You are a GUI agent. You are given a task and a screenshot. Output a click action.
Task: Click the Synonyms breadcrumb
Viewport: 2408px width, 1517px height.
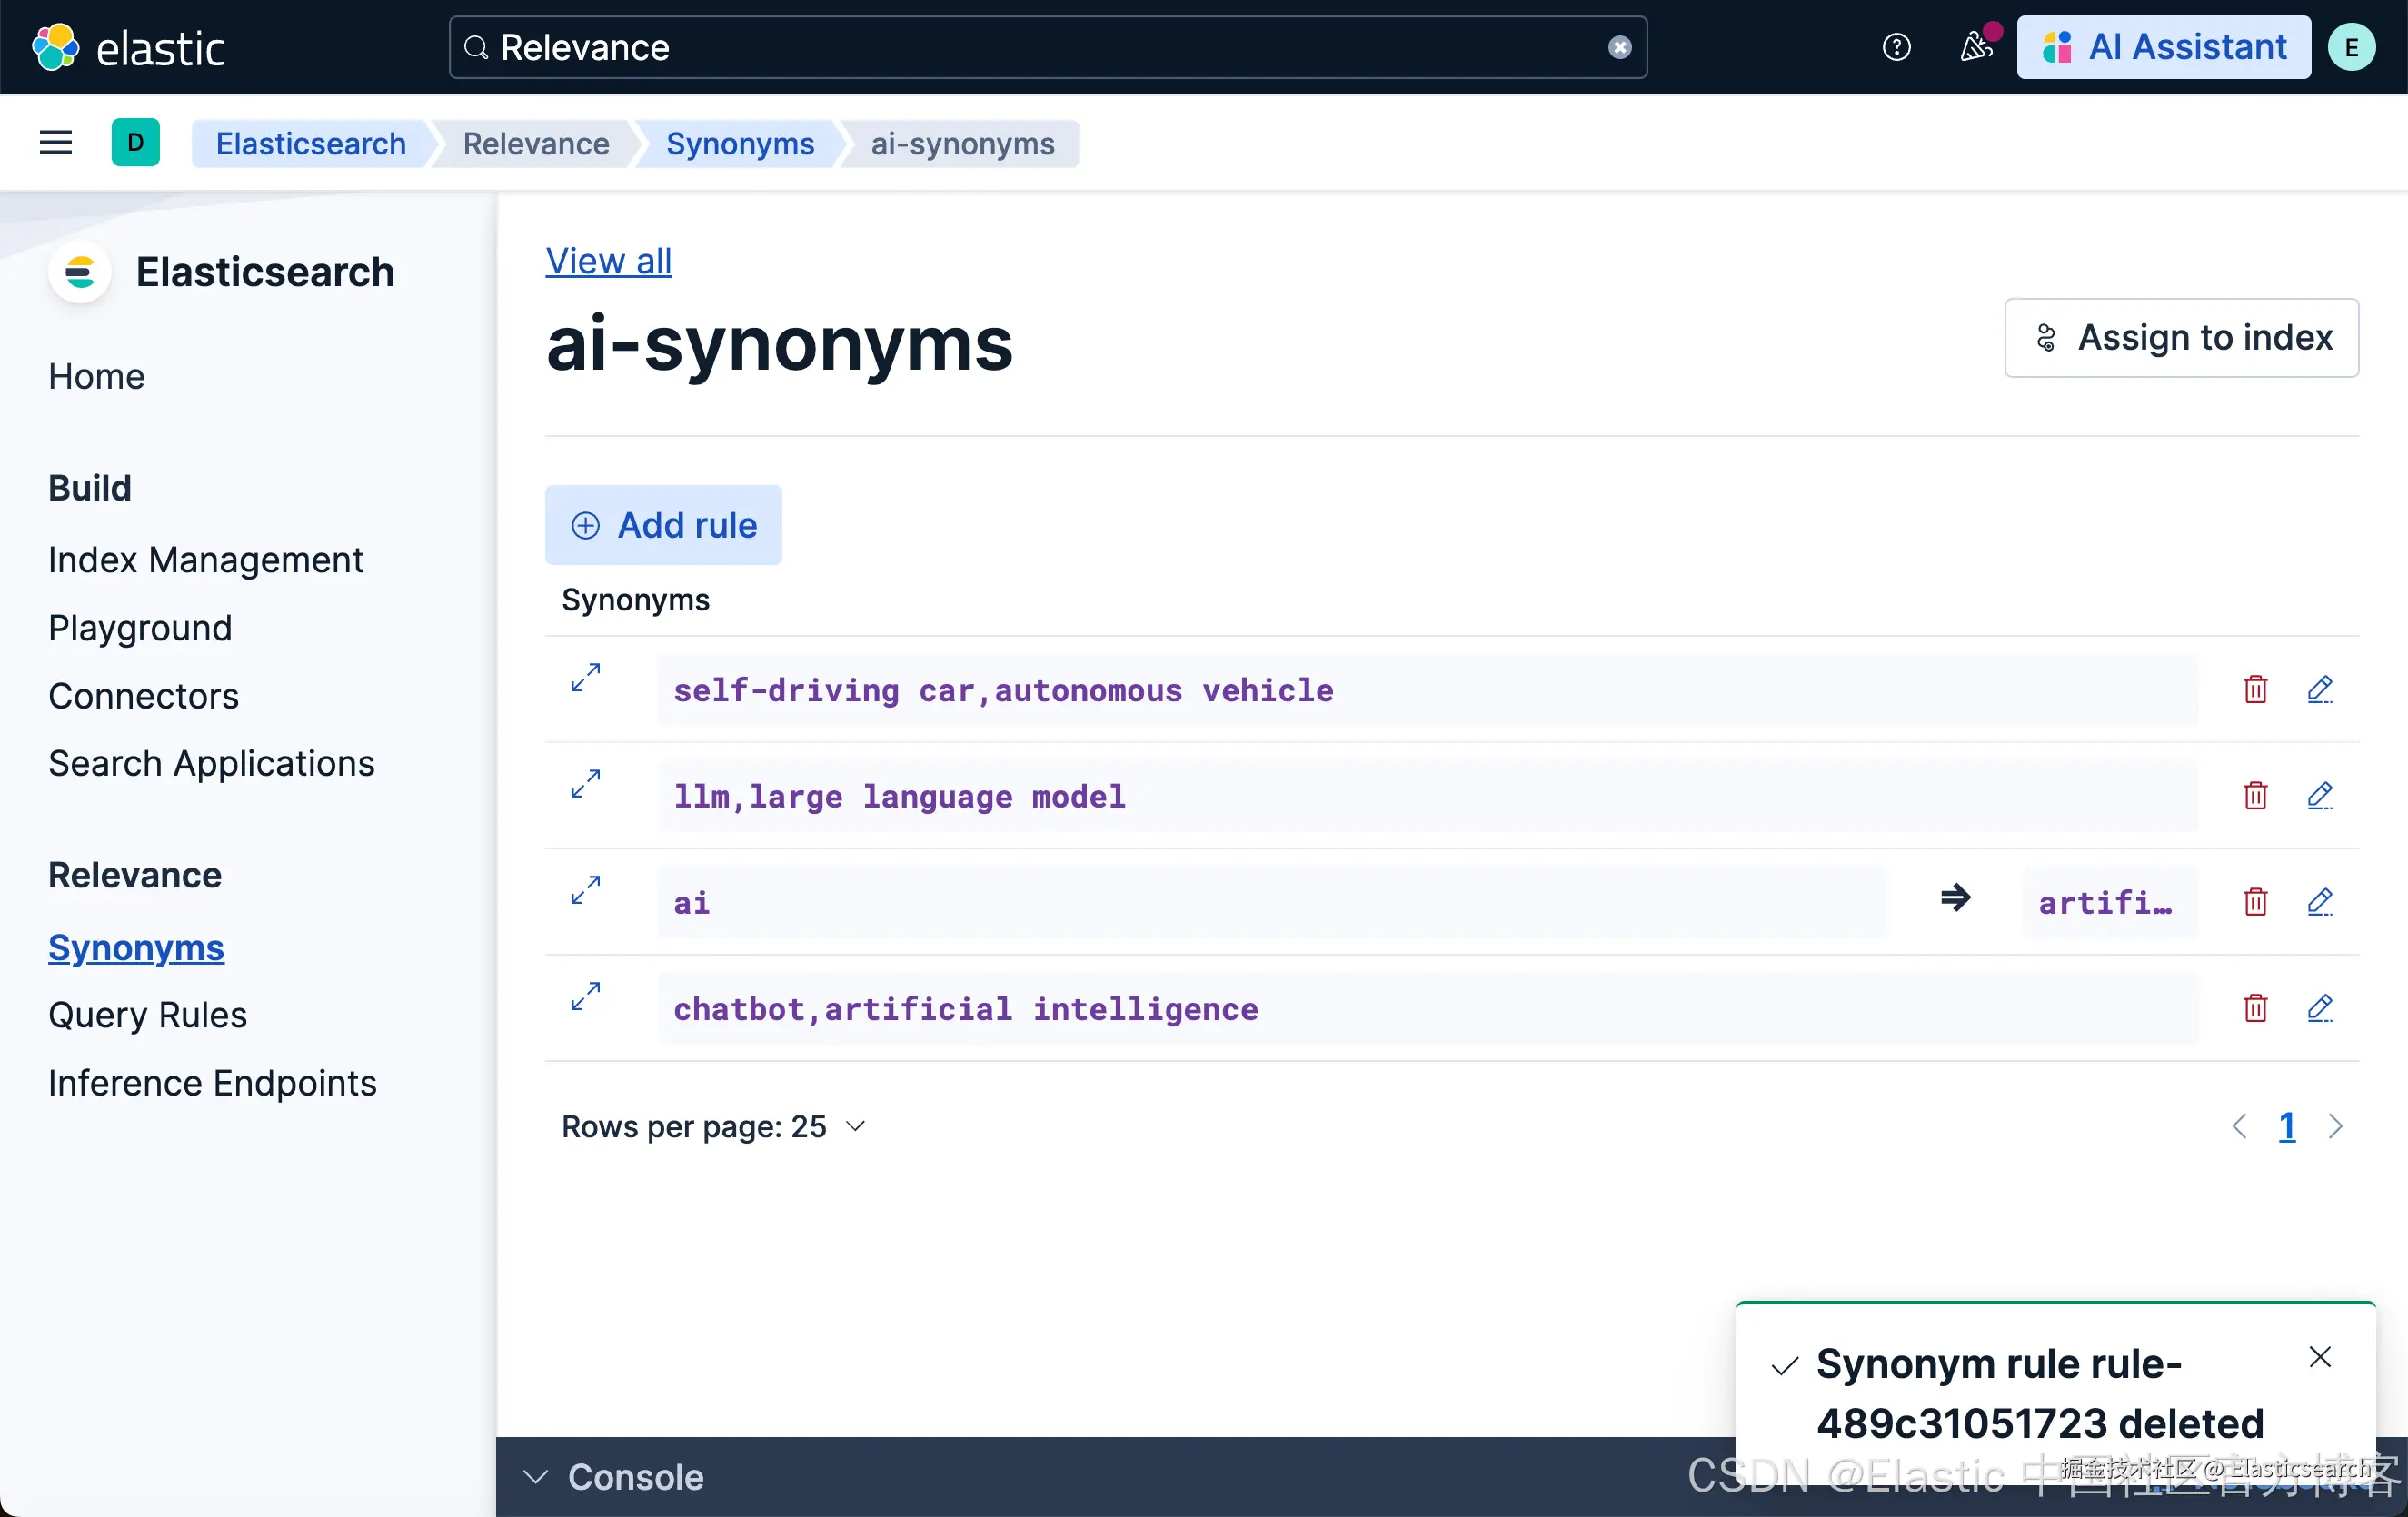[740, 144]
